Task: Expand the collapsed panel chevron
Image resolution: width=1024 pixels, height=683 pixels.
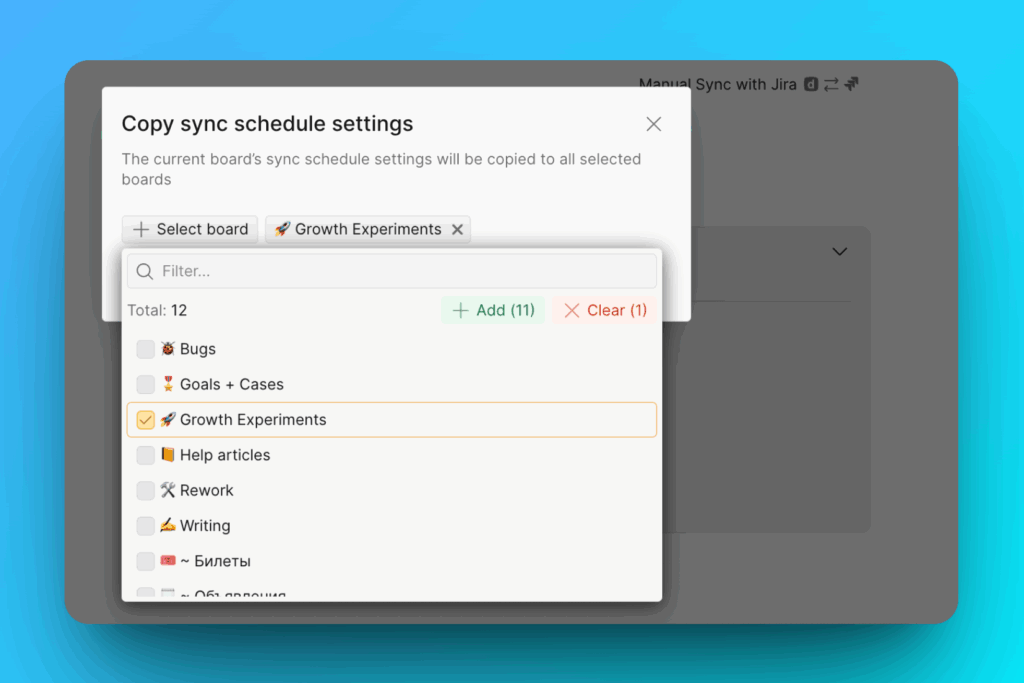Action: 839,251
